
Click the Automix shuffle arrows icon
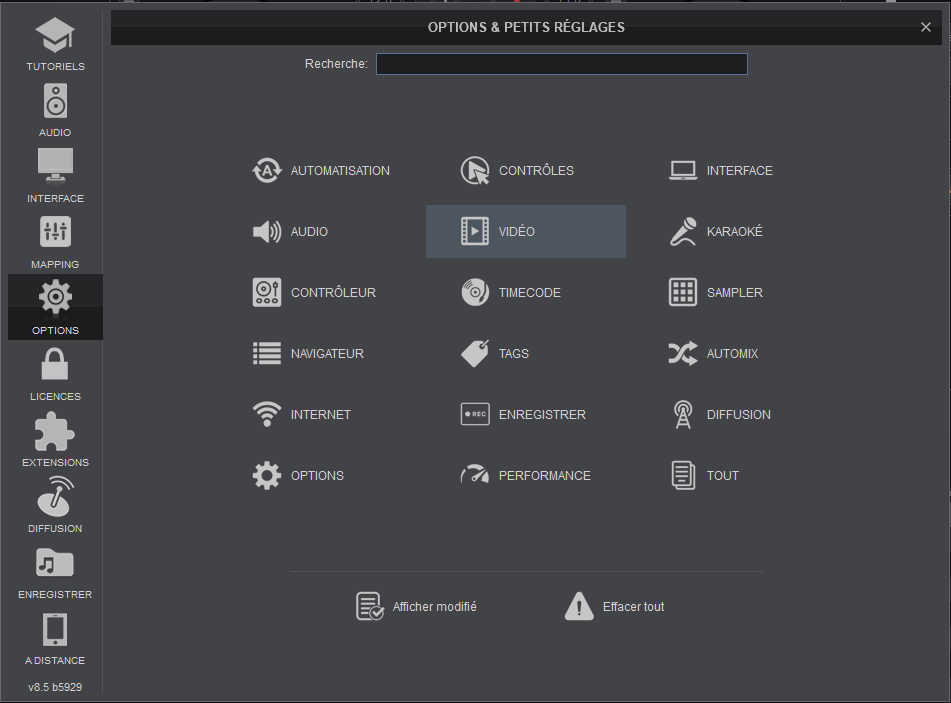(683, 354)
